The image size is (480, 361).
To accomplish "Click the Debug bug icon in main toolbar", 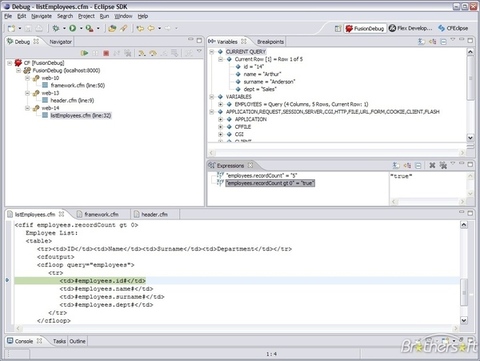I will (x=56, y=28).
